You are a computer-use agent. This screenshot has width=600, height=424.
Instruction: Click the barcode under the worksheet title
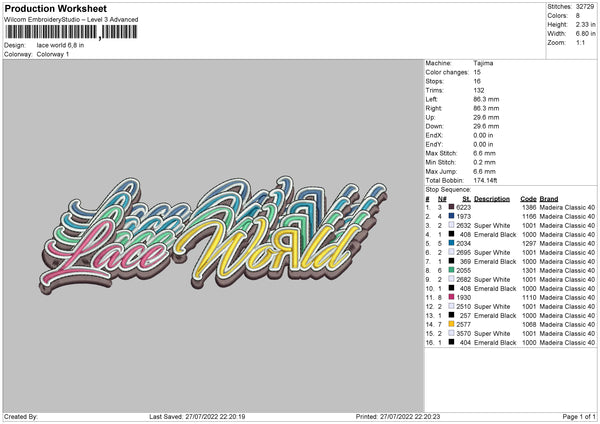(71, 32)
